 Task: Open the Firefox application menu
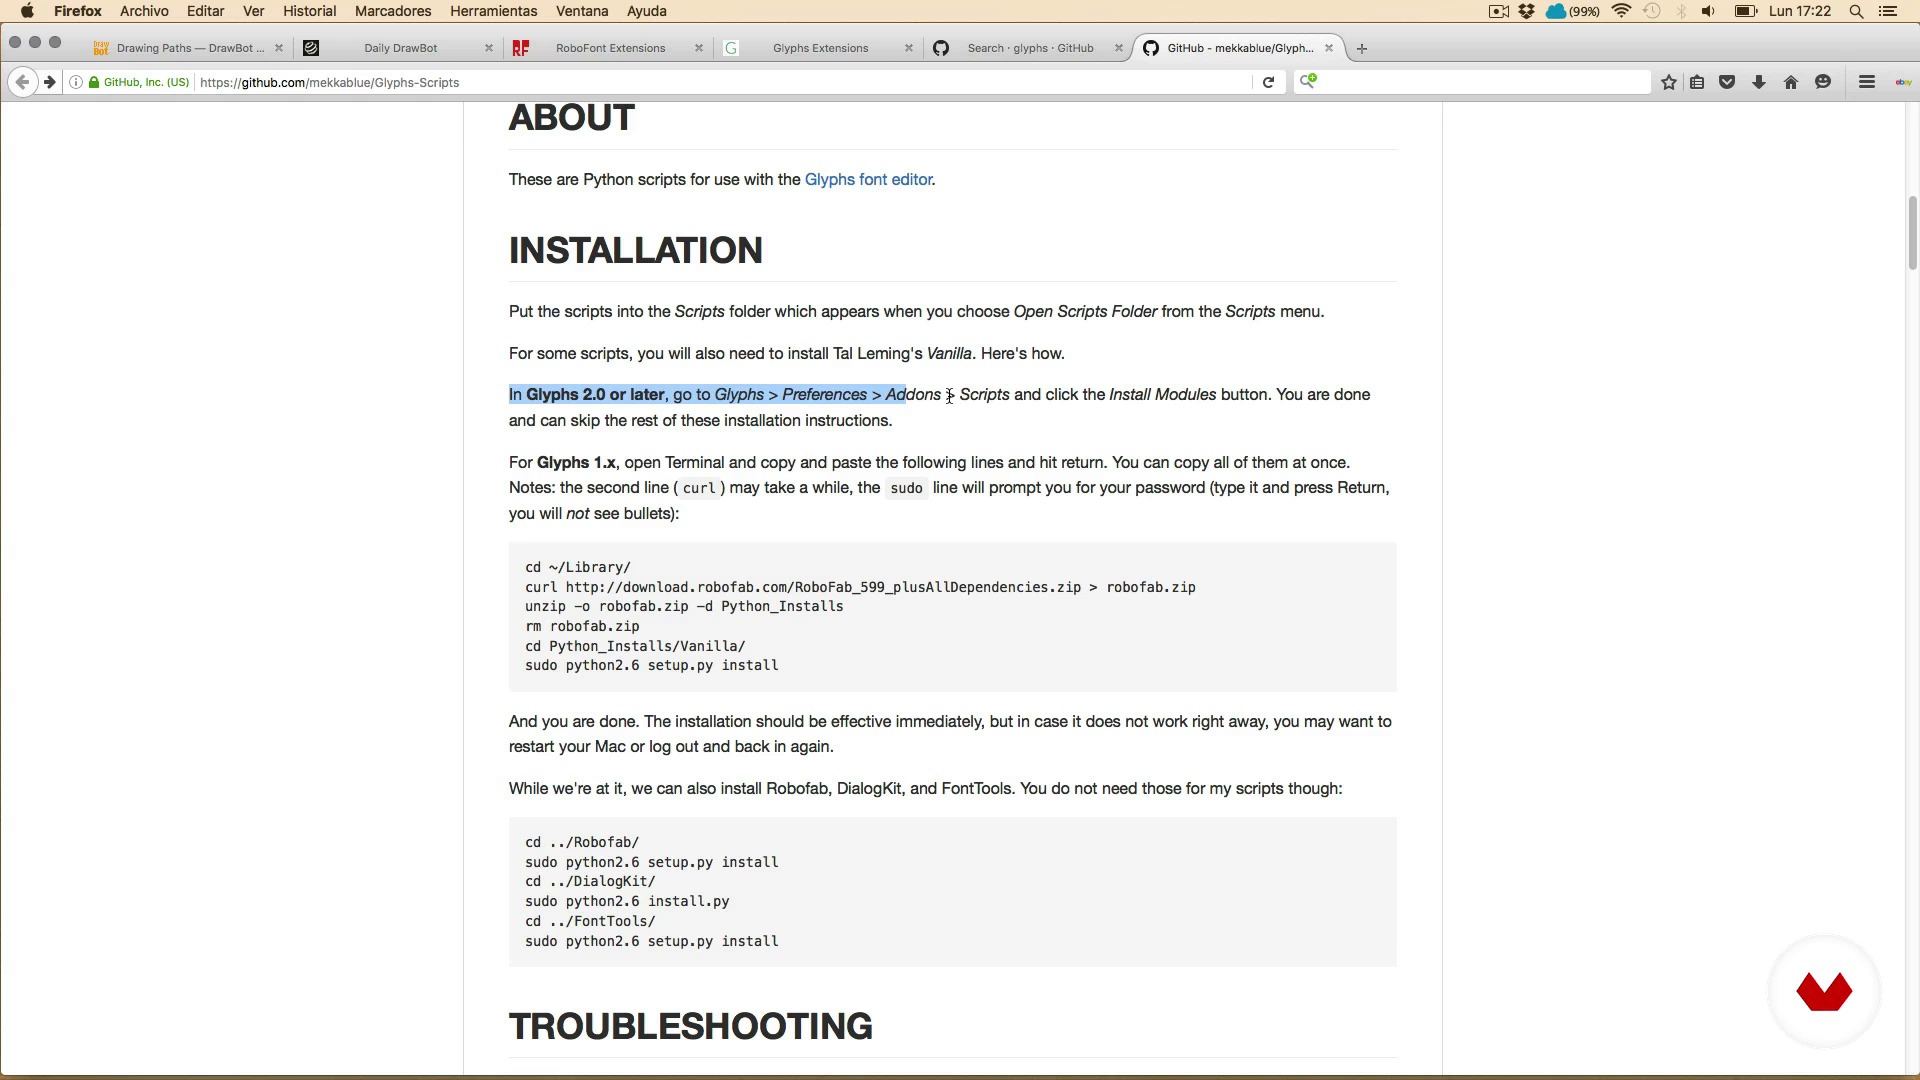(x=78, y=11)
